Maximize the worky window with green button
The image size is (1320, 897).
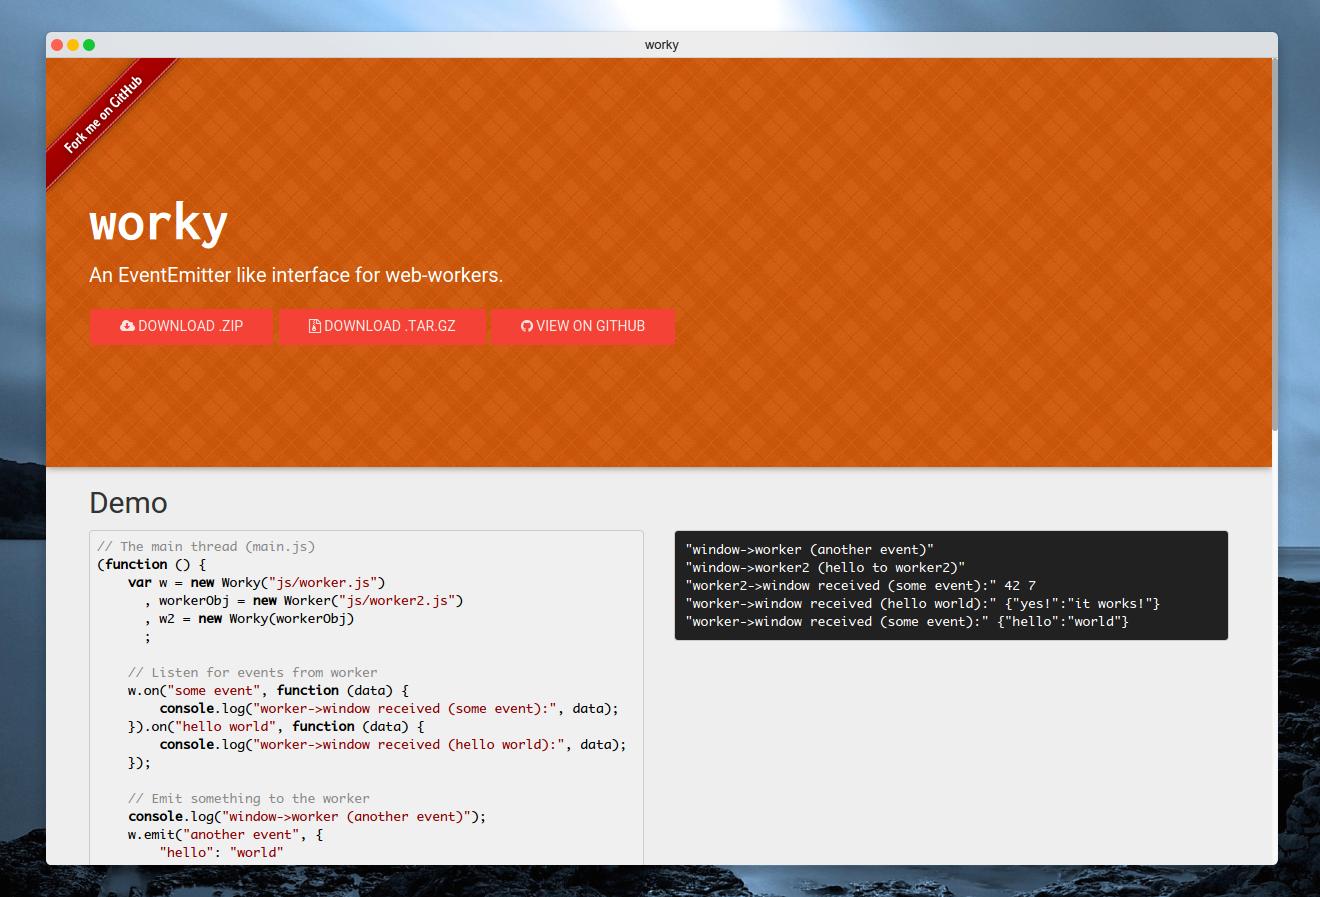(x=89, y=45)
